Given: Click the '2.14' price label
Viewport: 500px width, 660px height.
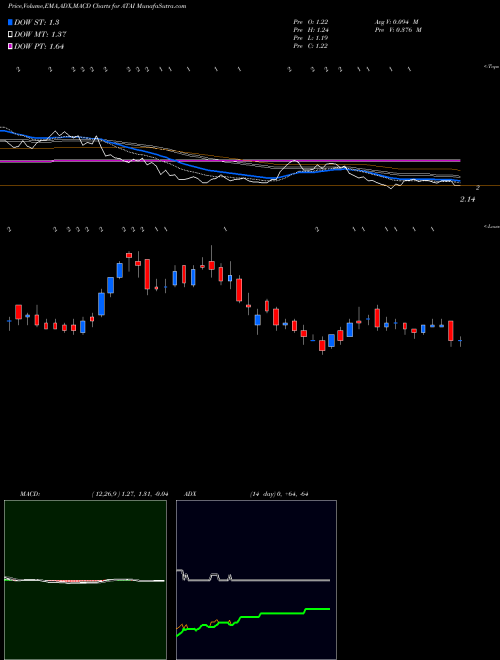Looking at the screenshot, I should (x=467, y=200).
